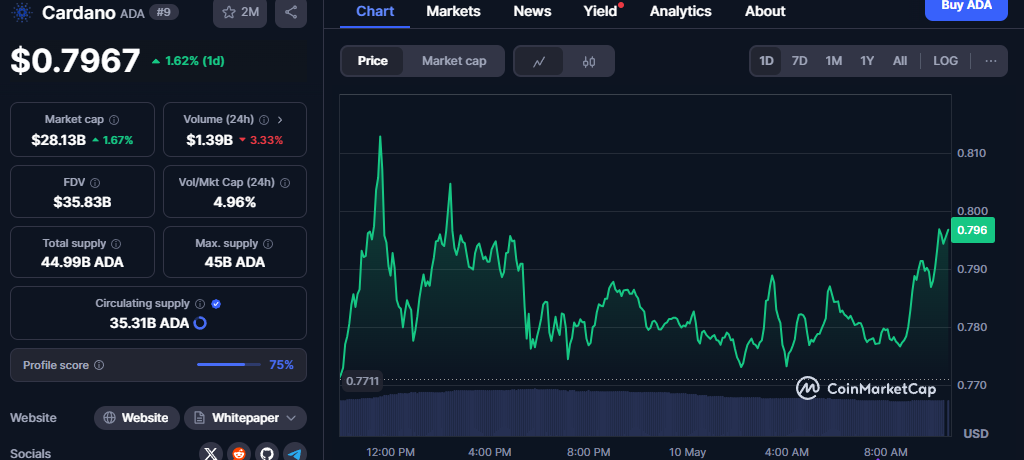
Task: Show Circulating supply info icon
Action: [200, 304]
